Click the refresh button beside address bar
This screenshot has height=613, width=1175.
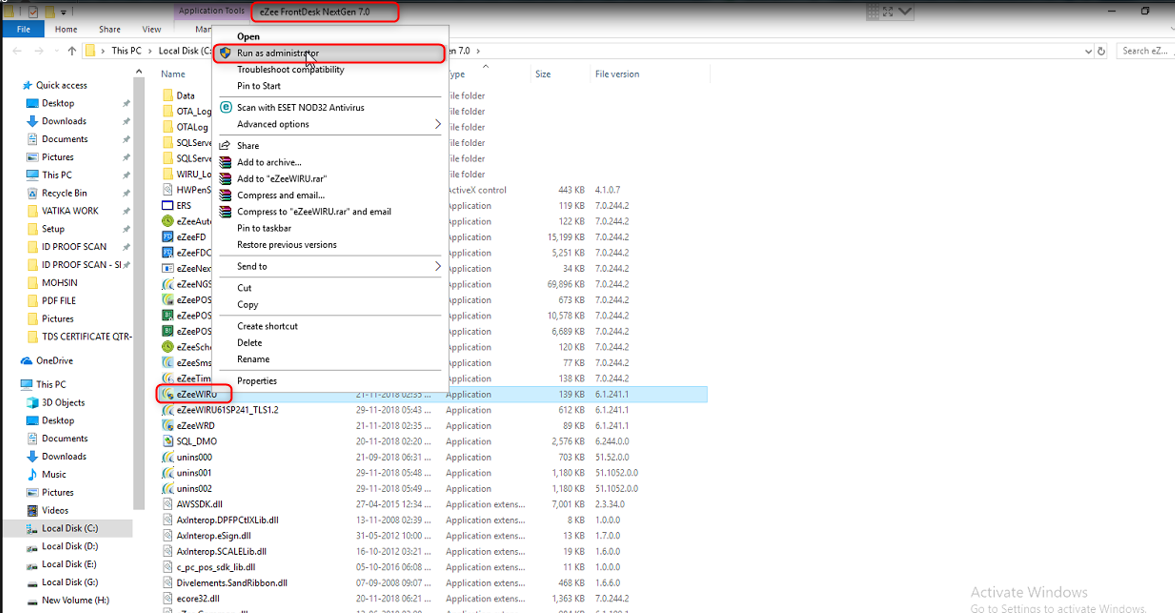click(x=1101, y=51)
